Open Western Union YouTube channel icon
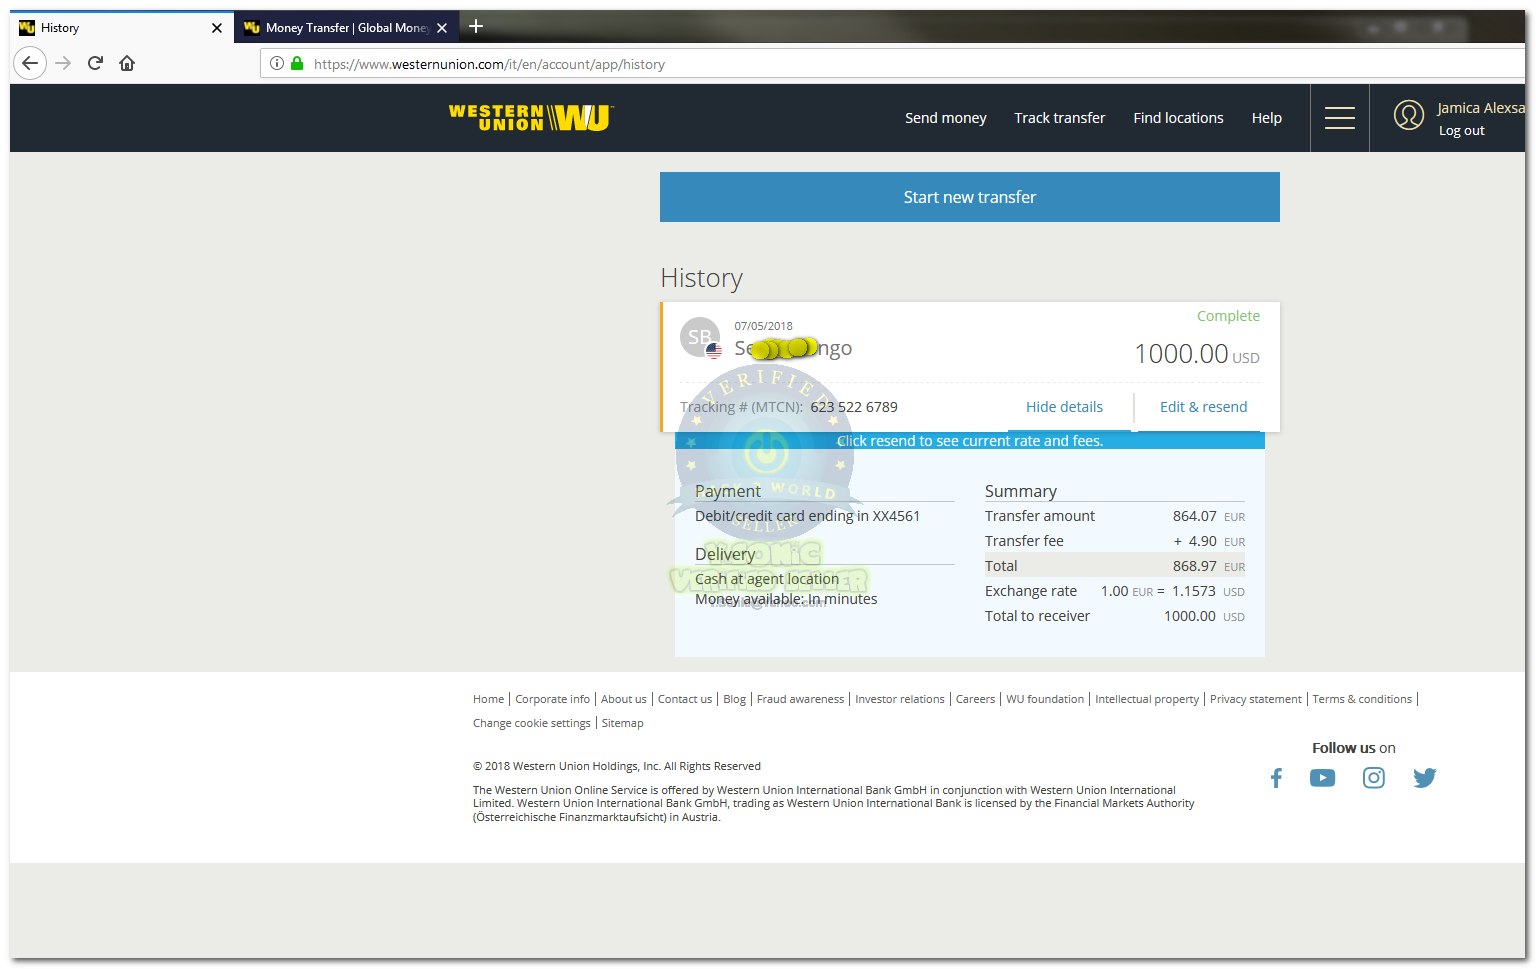 1322,778
